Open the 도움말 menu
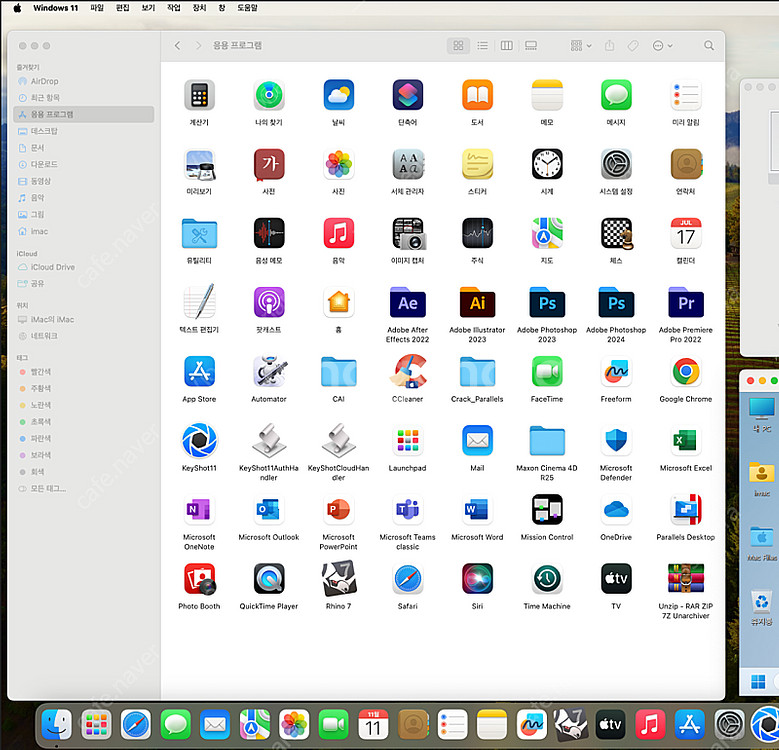Viewport: 779px width, 750px height. click(x=247, y=8)
